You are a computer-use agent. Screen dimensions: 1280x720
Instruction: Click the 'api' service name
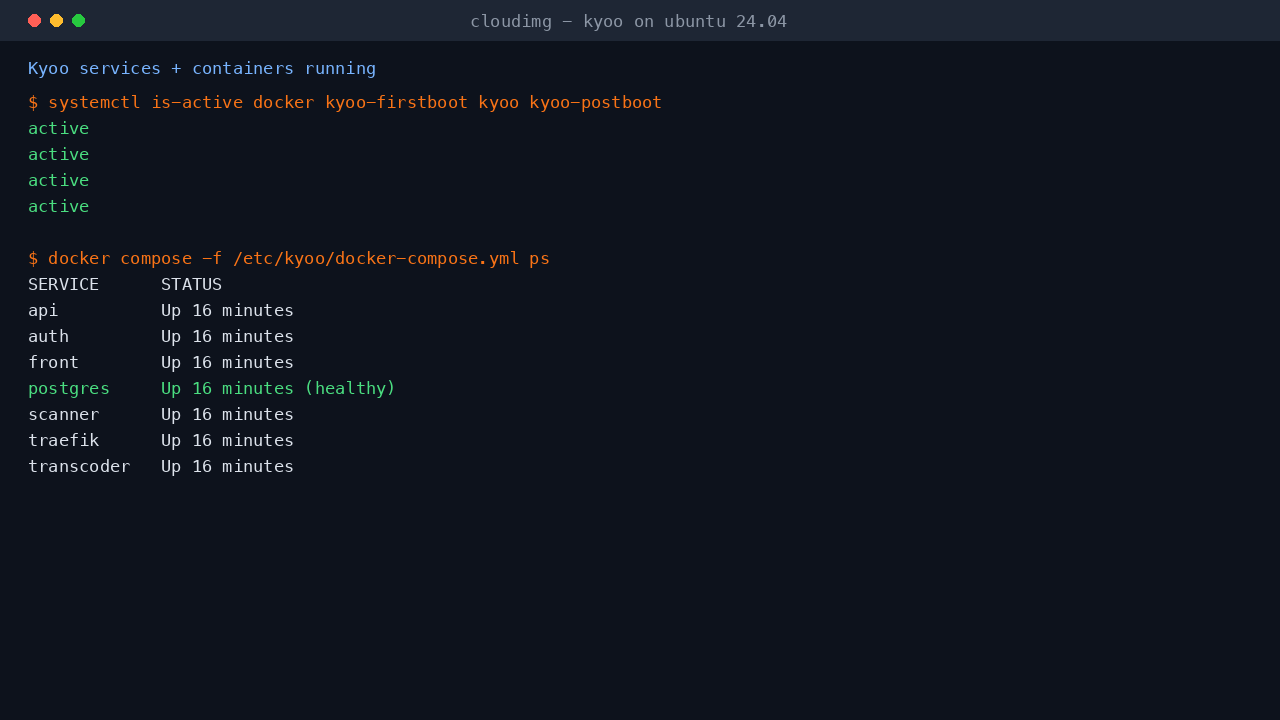click(43, 310)
